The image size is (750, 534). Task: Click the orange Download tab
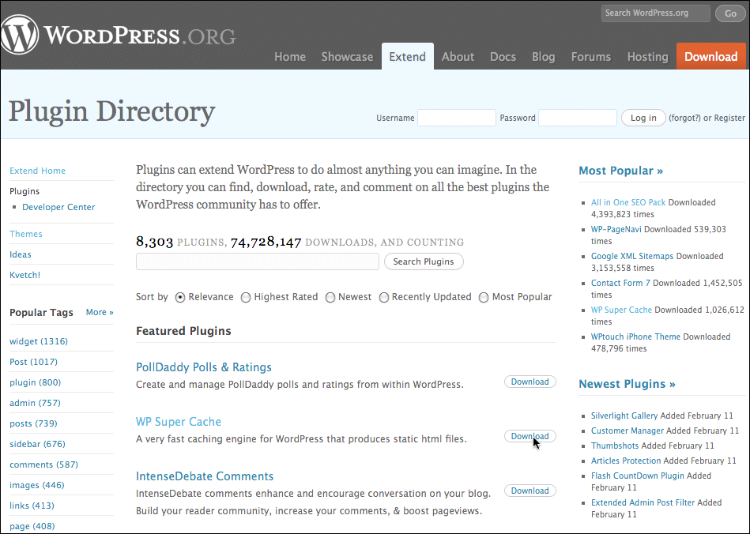711,56
